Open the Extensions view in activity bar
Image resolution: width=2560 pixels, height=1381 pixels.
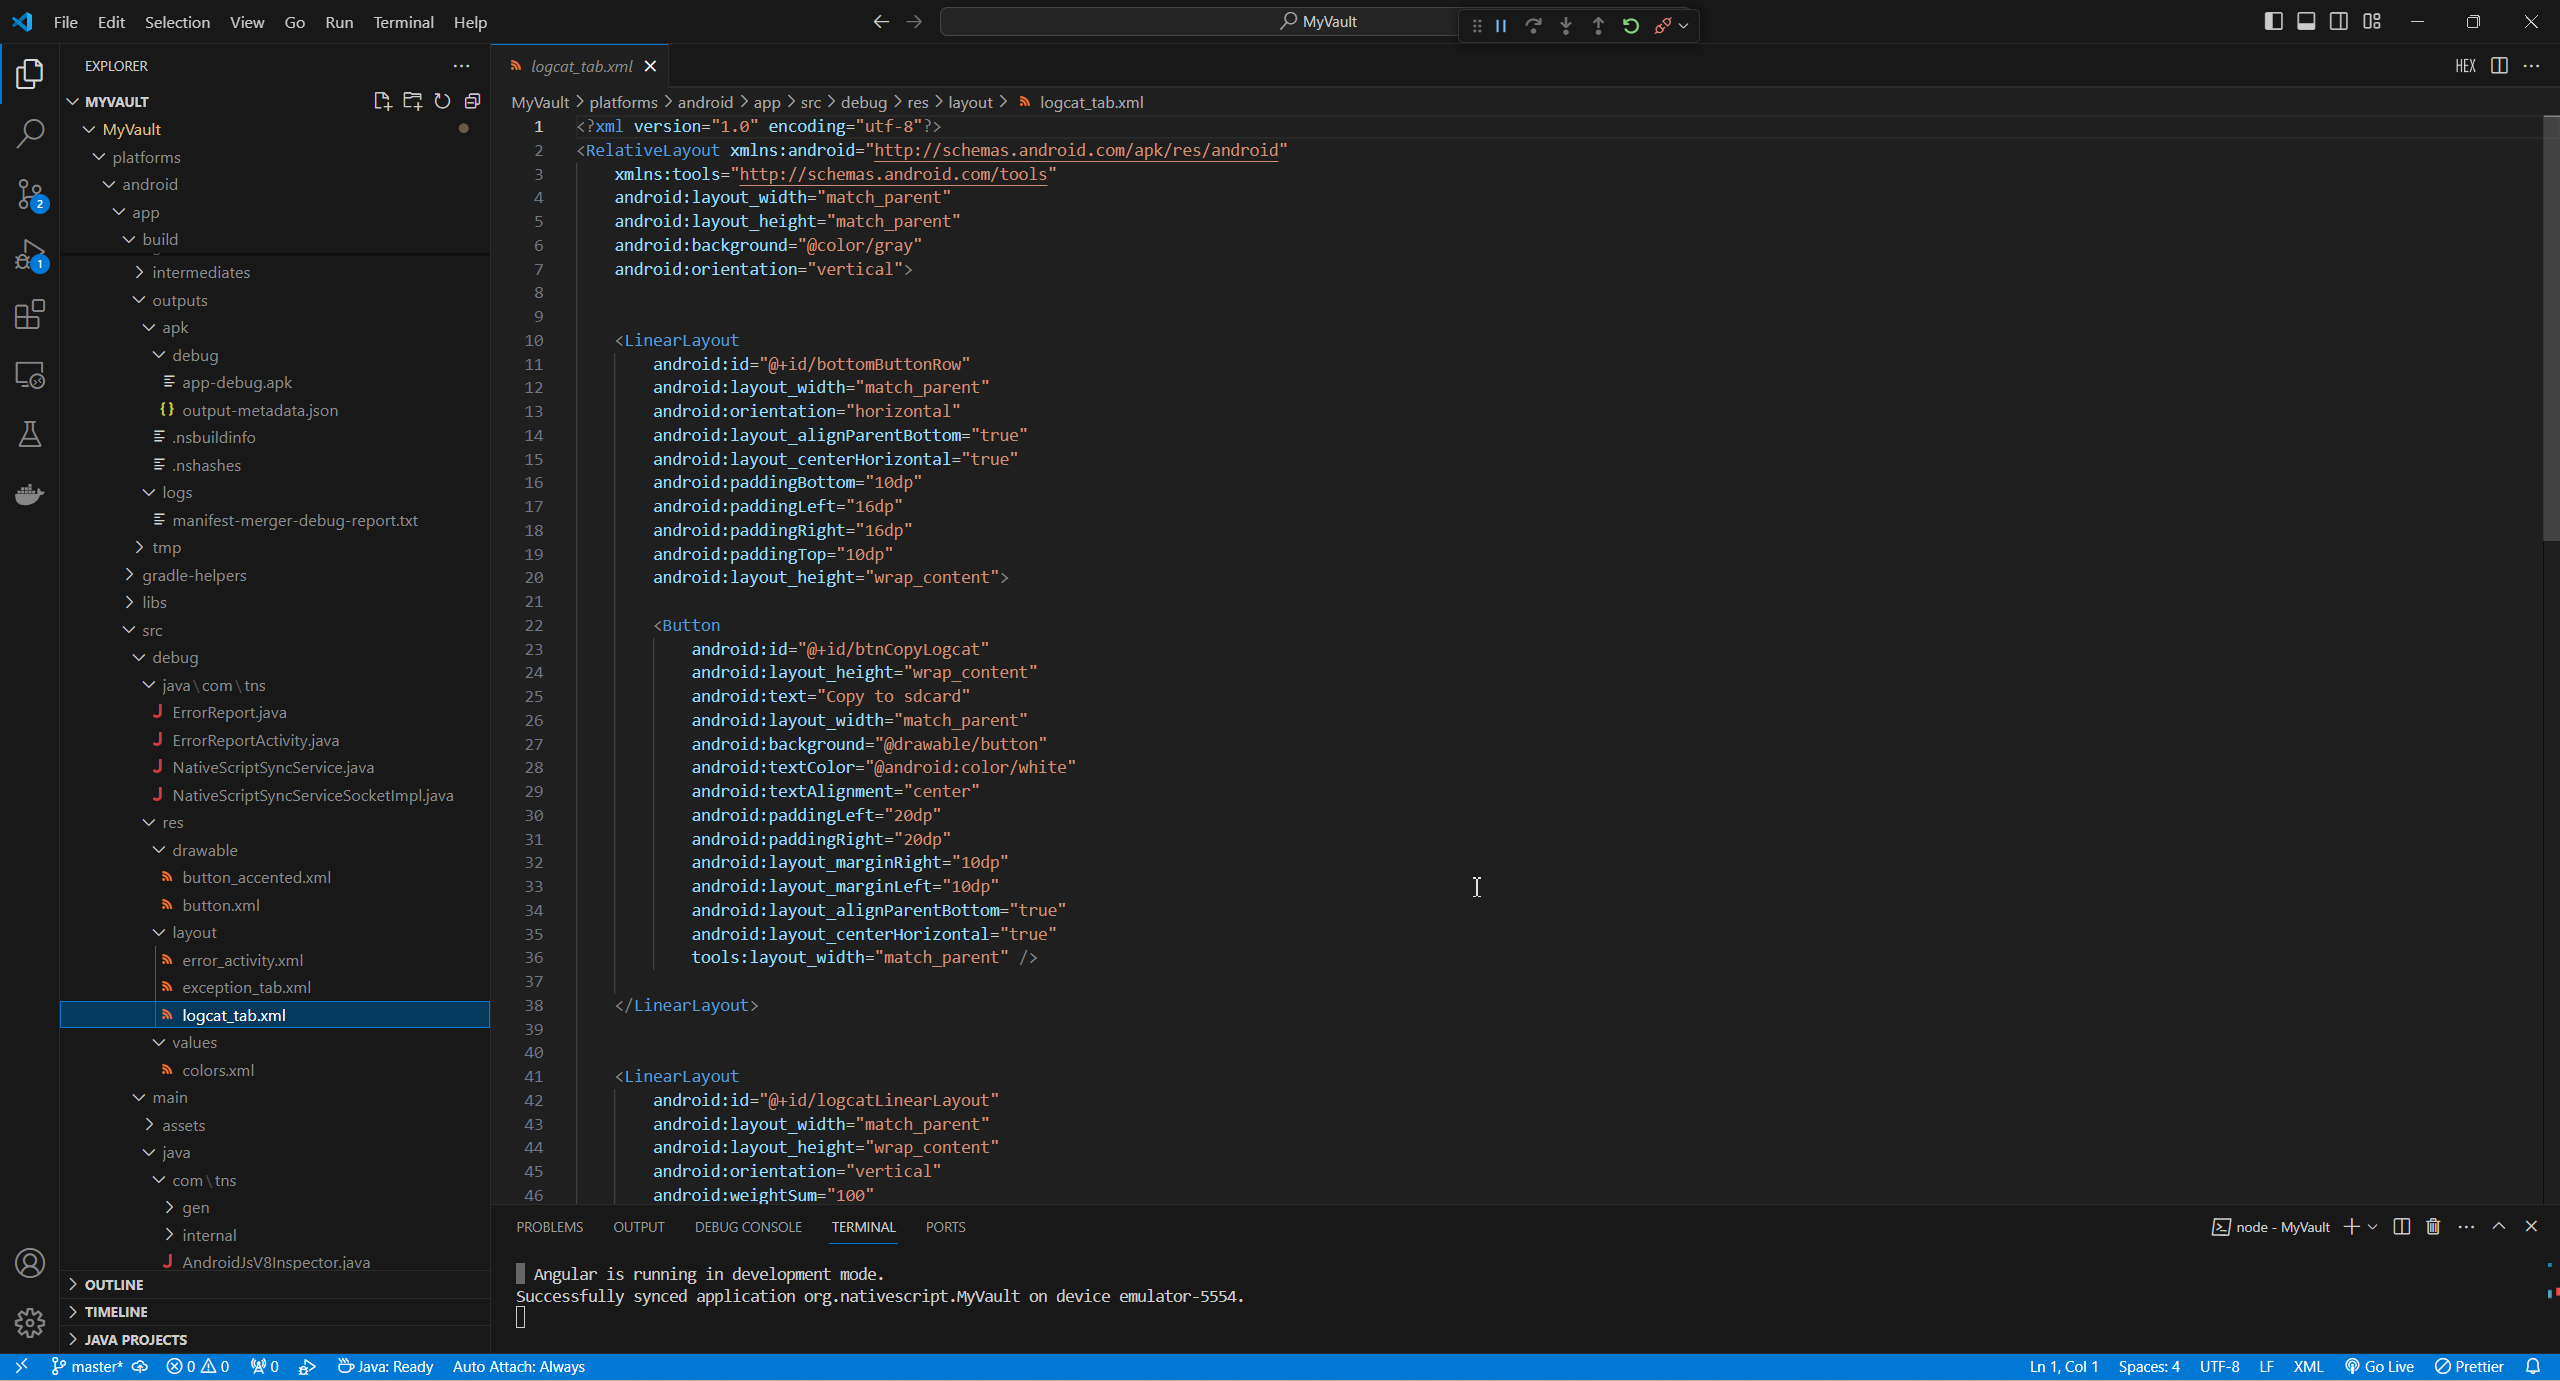(x=30, y=315)
